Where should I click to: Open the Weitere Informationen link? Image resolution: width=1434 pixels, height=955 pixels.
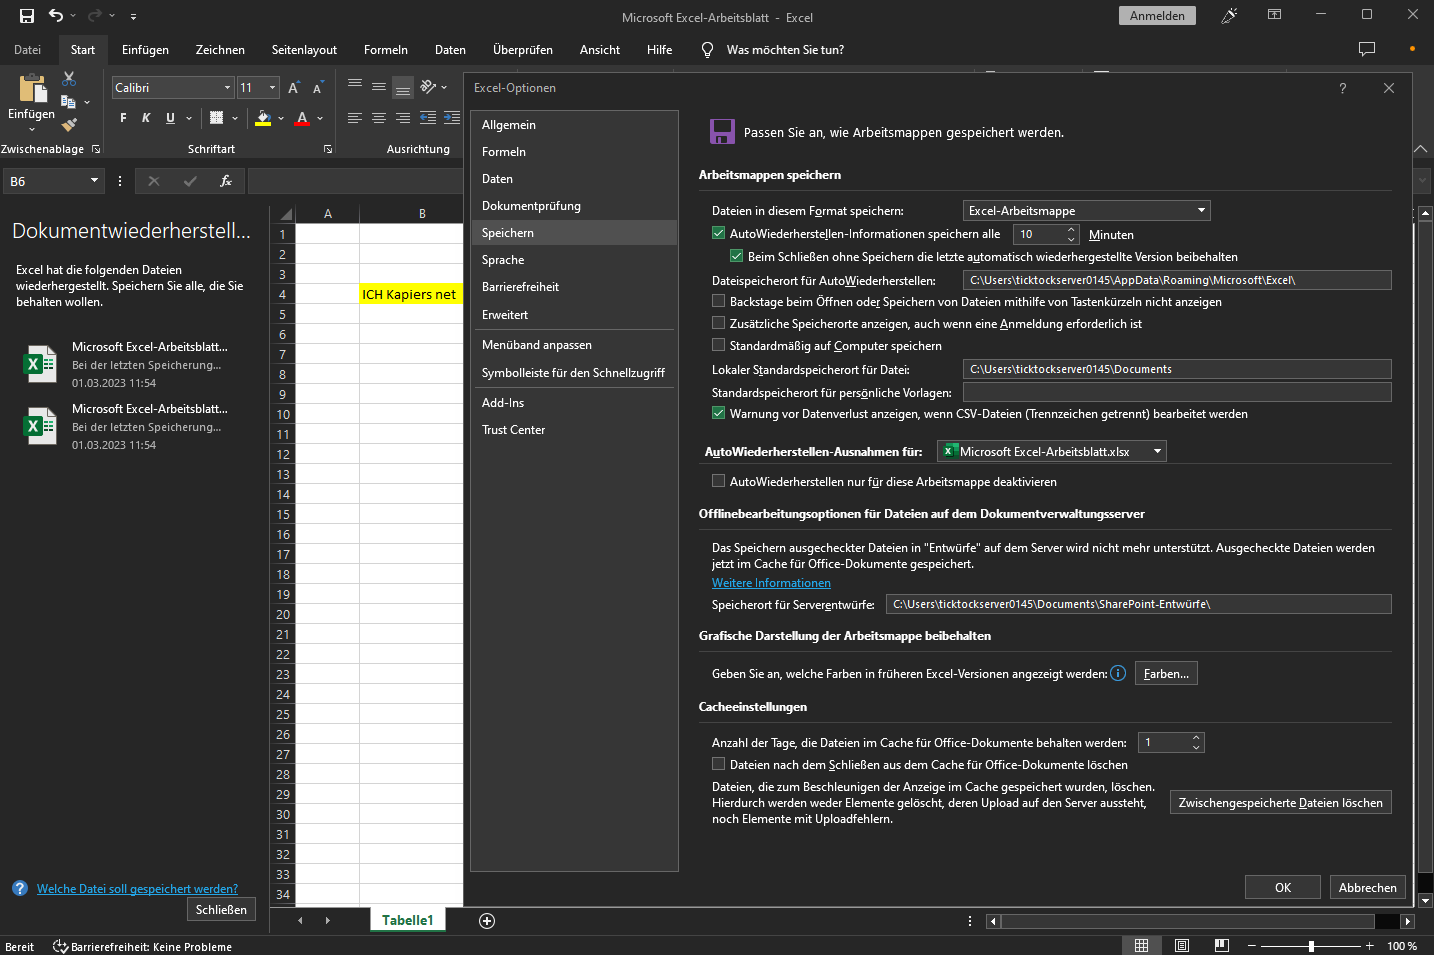pos(771,583)
